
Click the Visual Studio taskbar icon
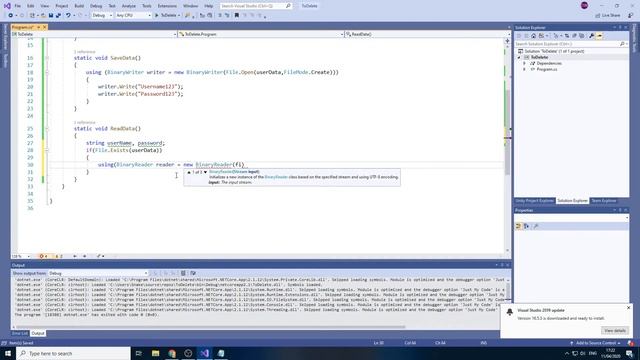click(204, 353)
